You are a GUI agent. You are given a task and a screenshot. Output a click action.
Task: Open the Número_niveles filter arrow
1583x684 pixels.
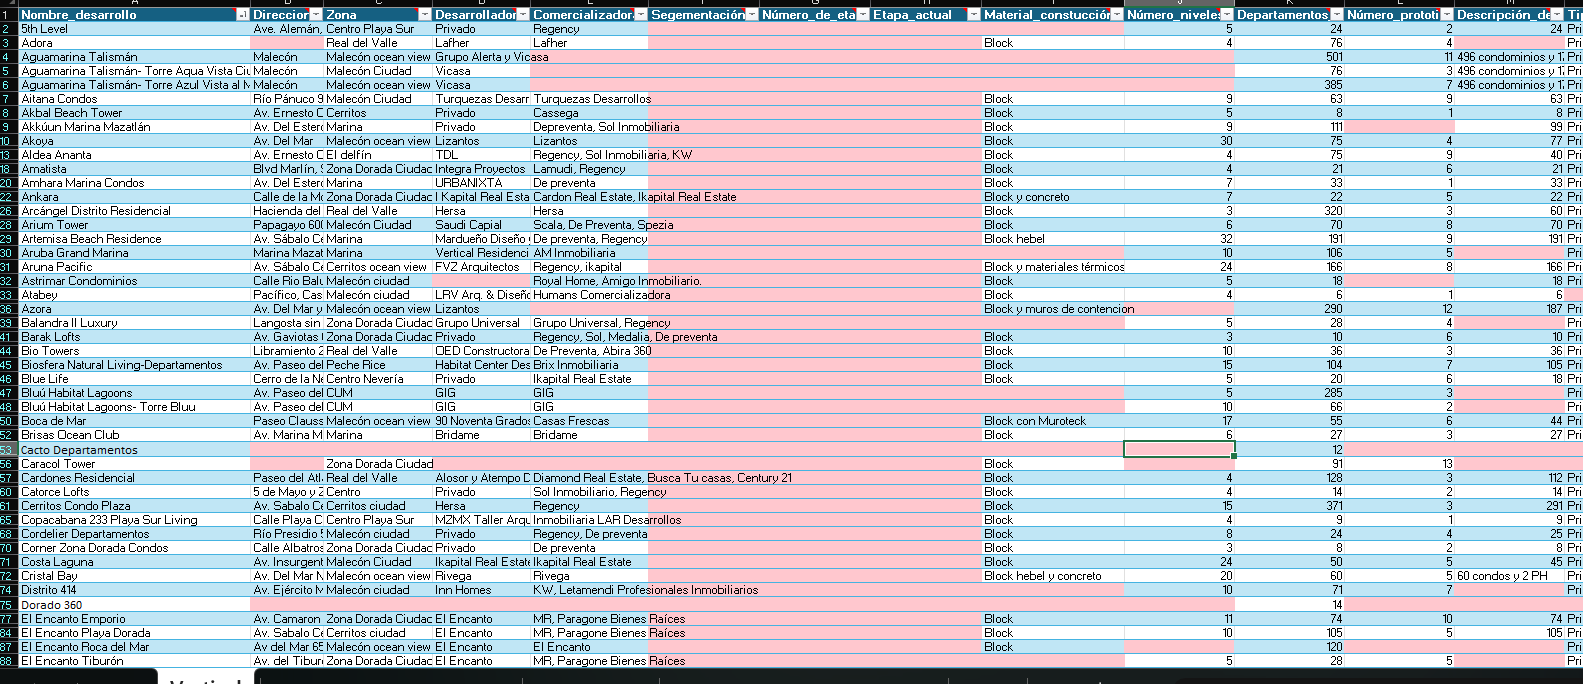[1227, 15]
